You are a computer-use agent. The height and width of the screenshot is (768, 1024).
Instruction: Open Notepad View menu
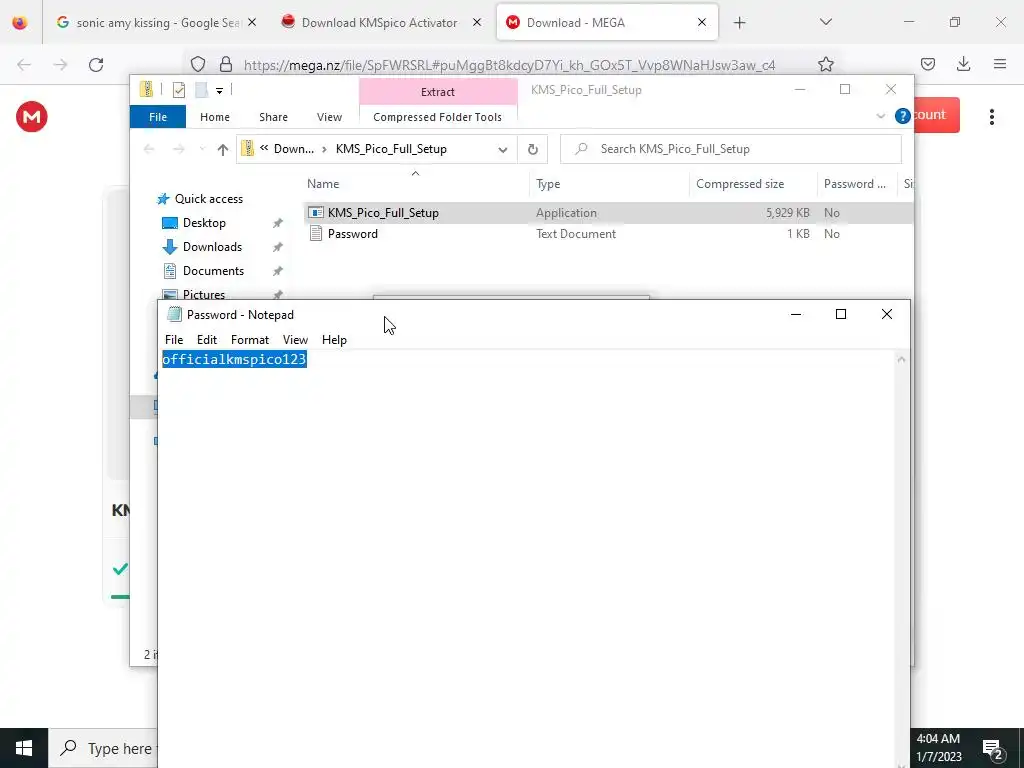coord(295,340)
